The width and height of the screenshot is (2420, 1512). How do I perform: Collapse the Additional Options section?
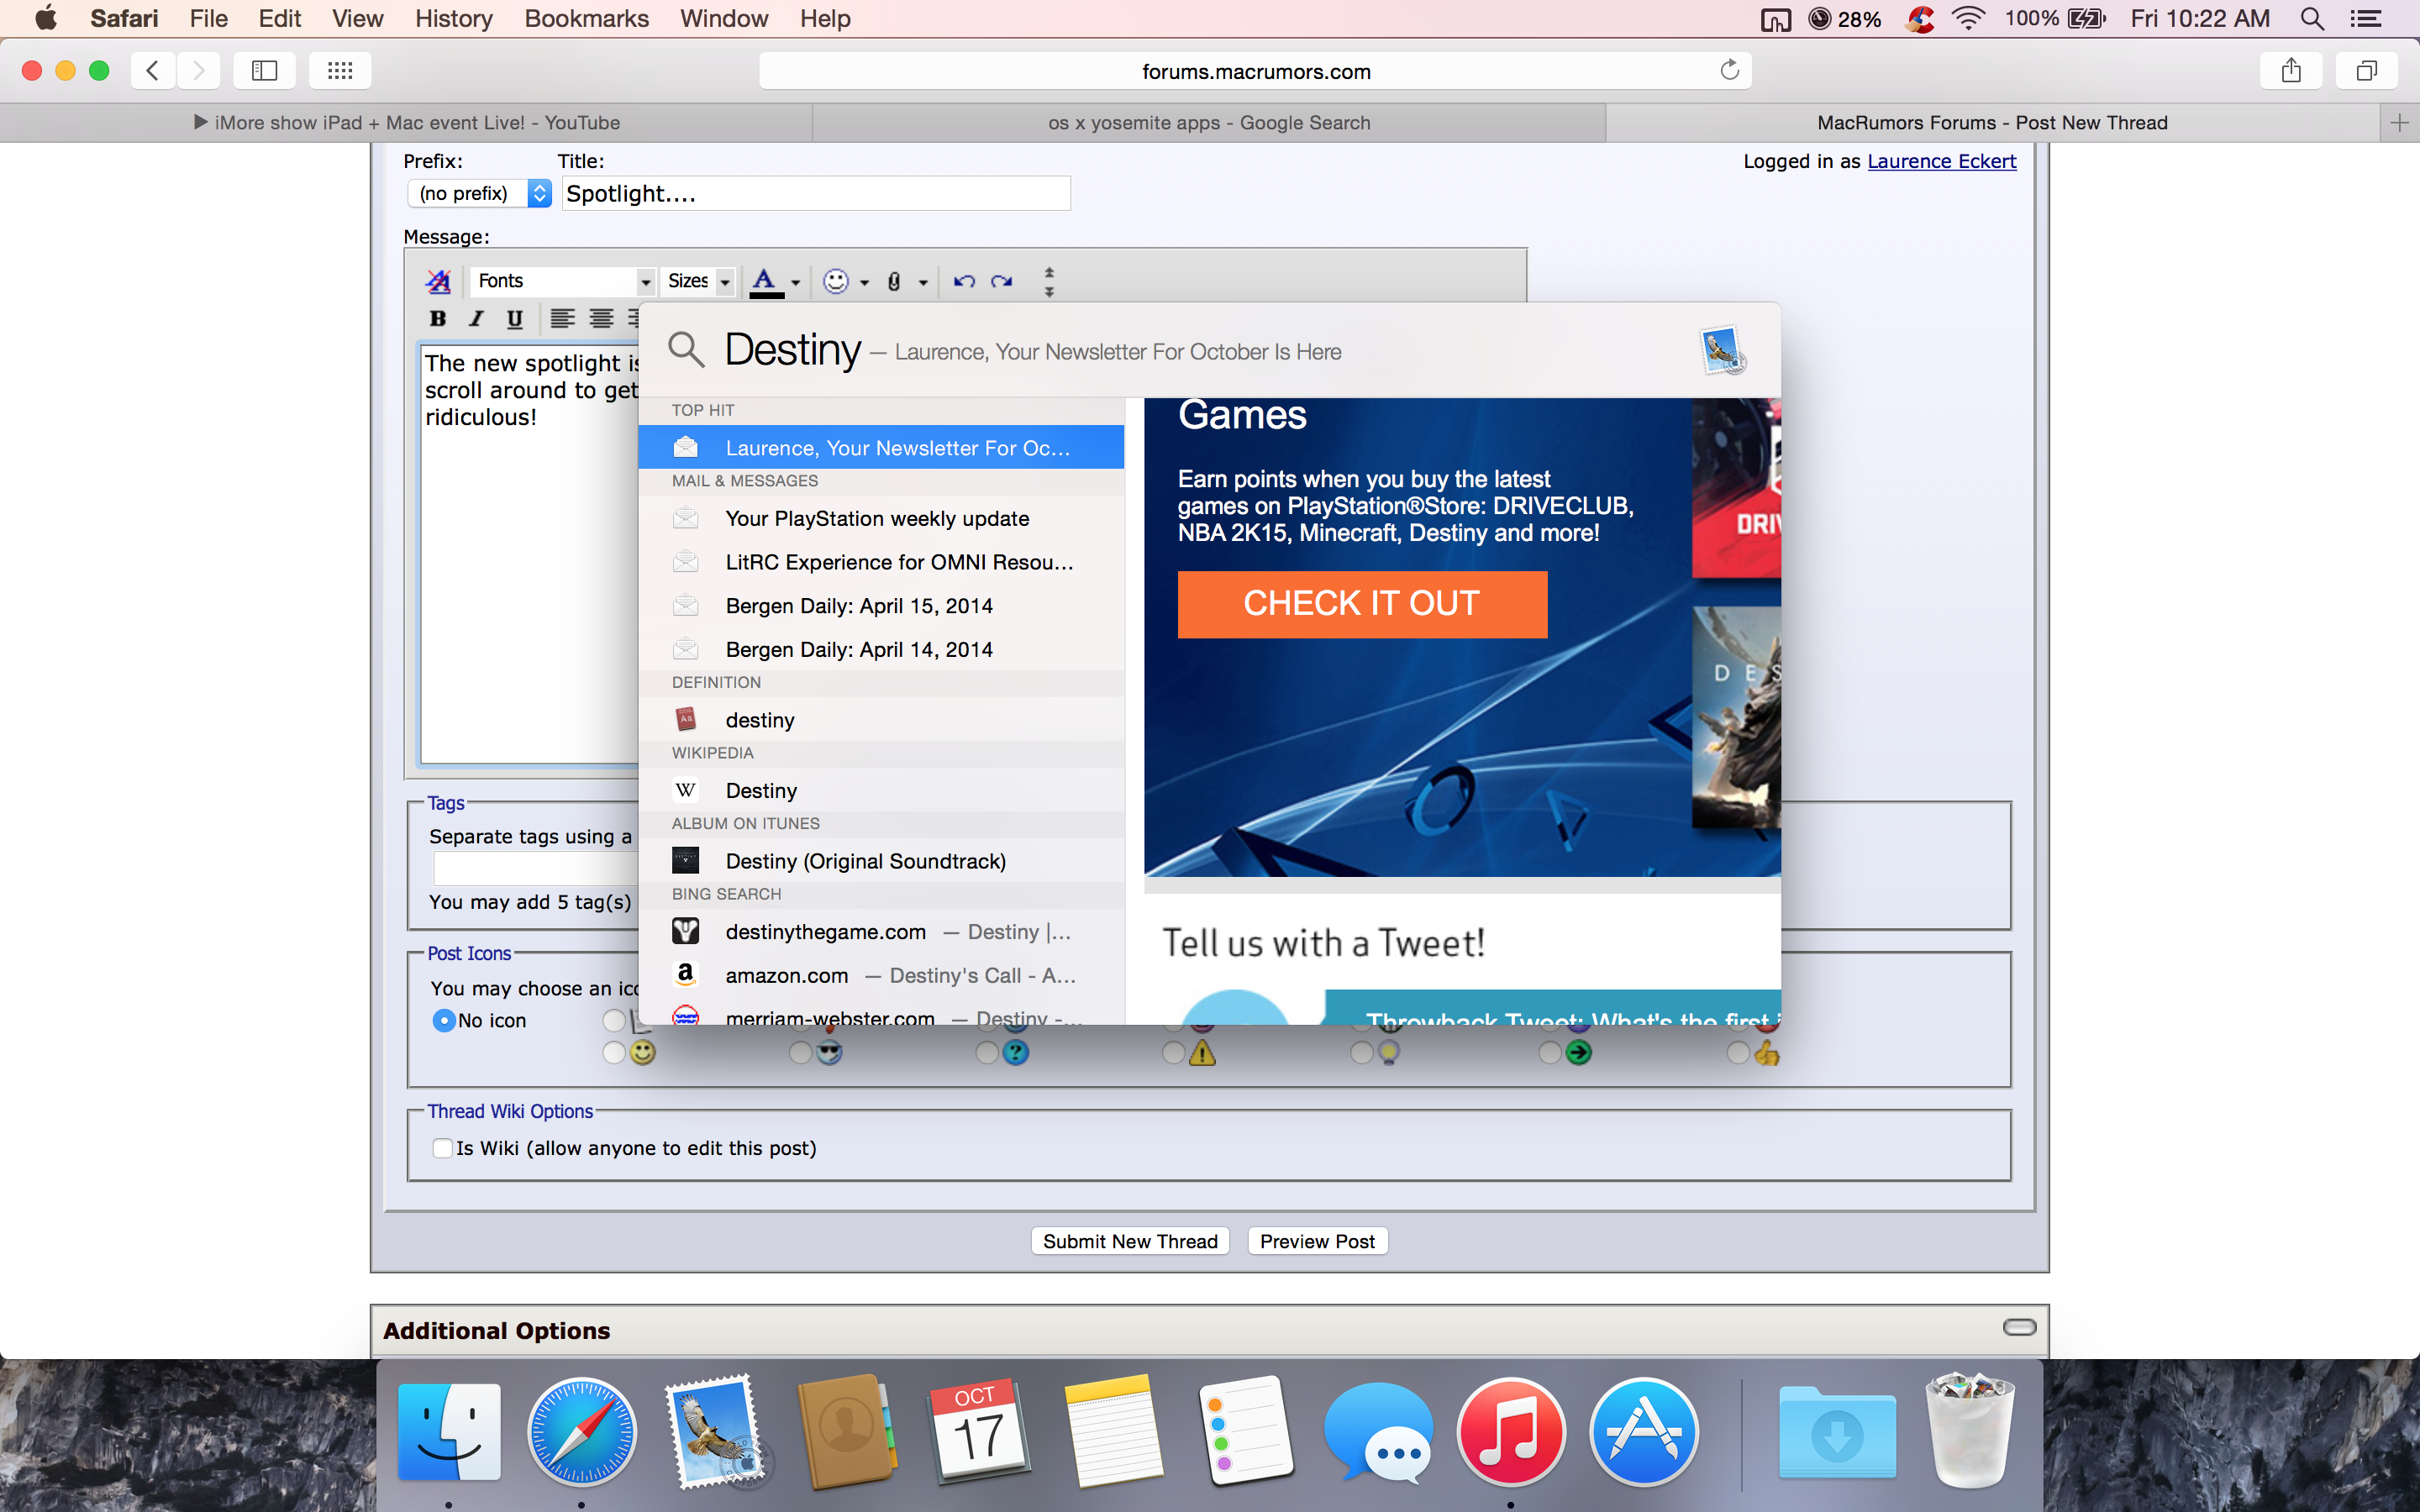2019,1327
